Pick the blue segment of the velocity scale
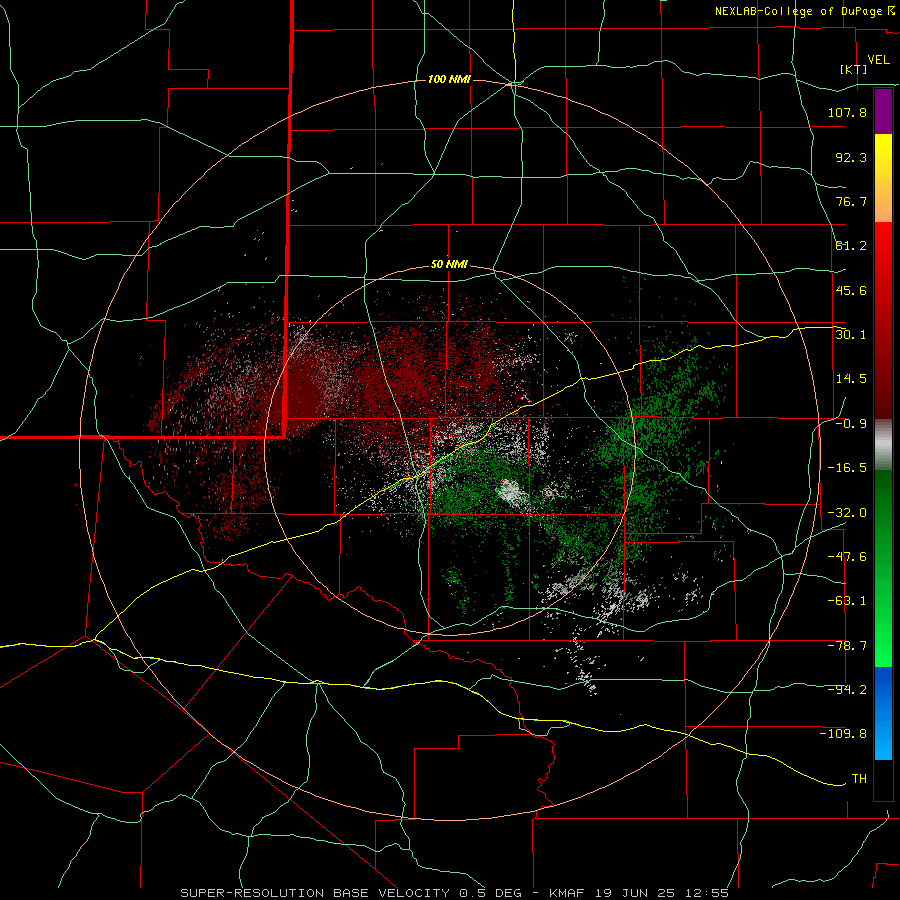Image resolution: width=900 pixels, height=900 pixels. click(x=883, y=713)
